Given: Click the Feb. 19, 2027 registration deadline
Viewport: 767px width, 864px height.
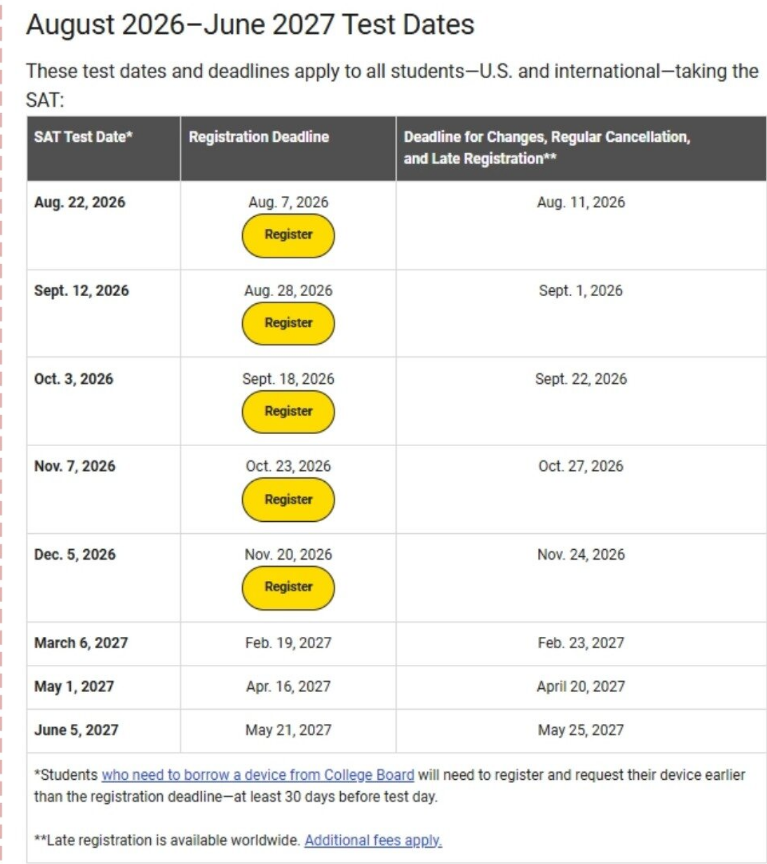Looking at the screenshot, I should (x=288, y=643).
